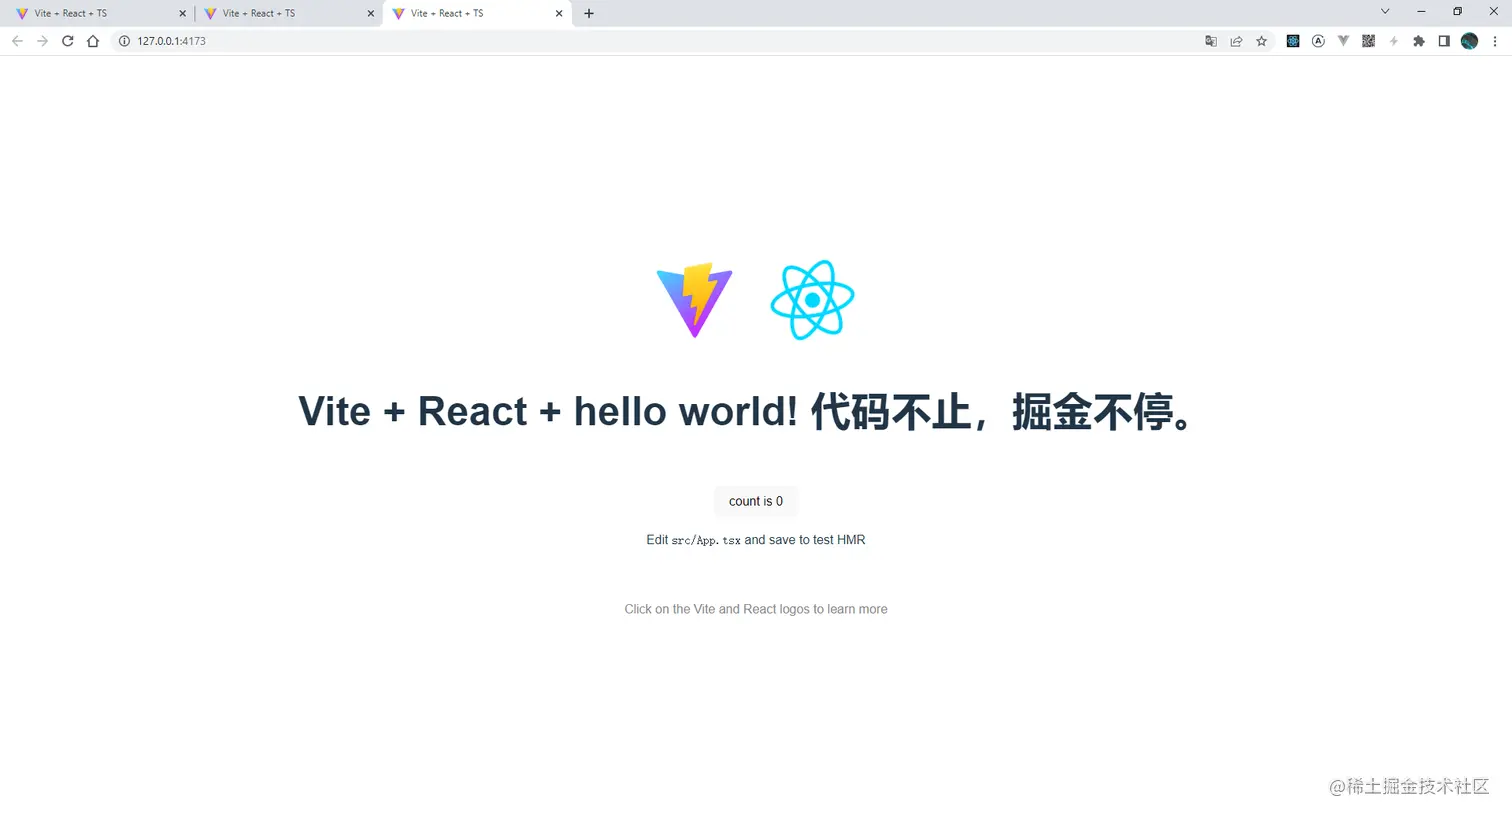Open the profile avatar menu

(1469, 41)
